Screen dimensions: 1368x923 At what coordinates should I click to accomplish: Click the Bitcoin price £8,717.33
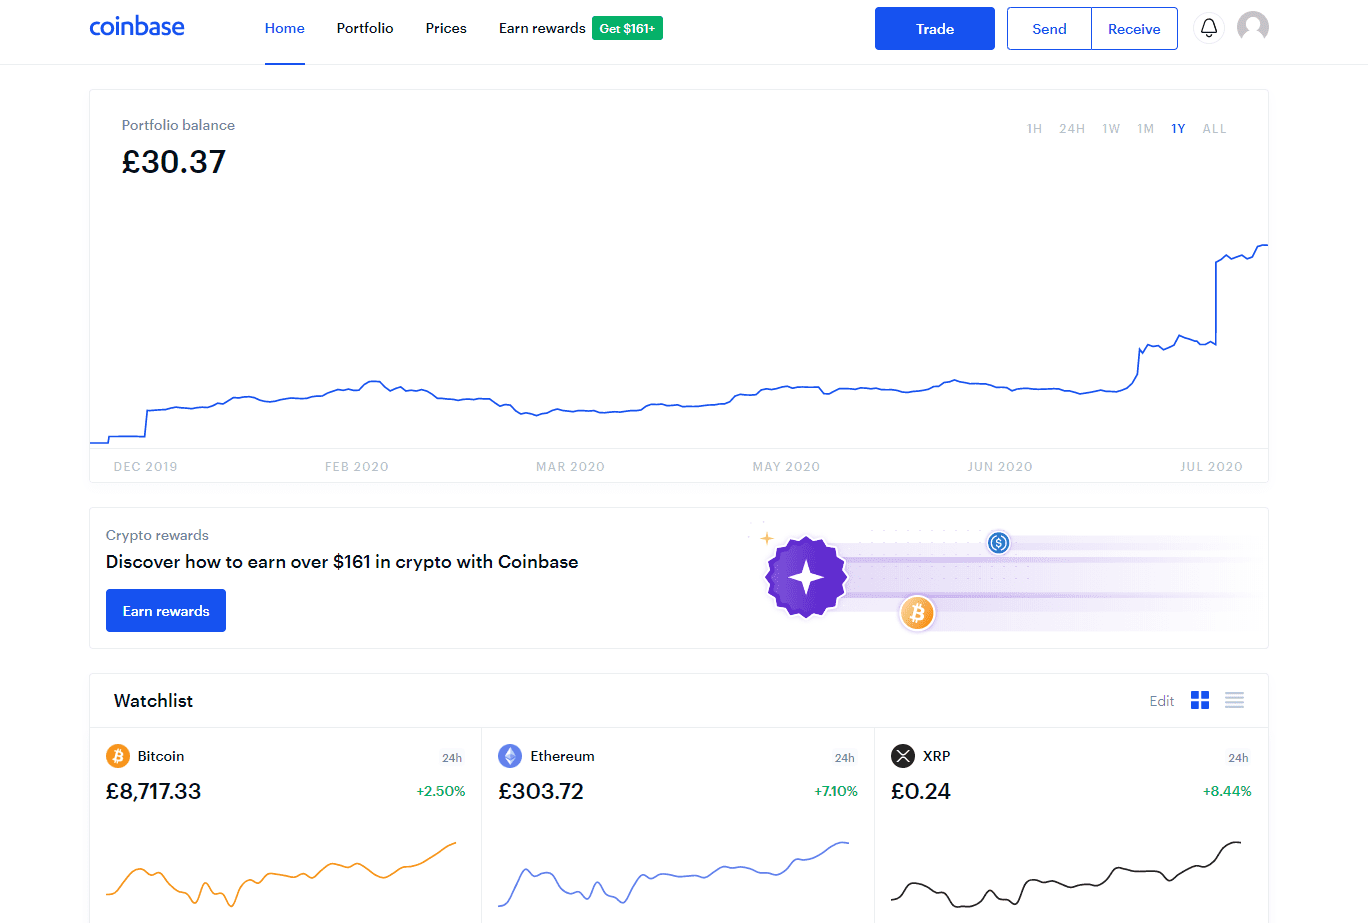[153, 791]
